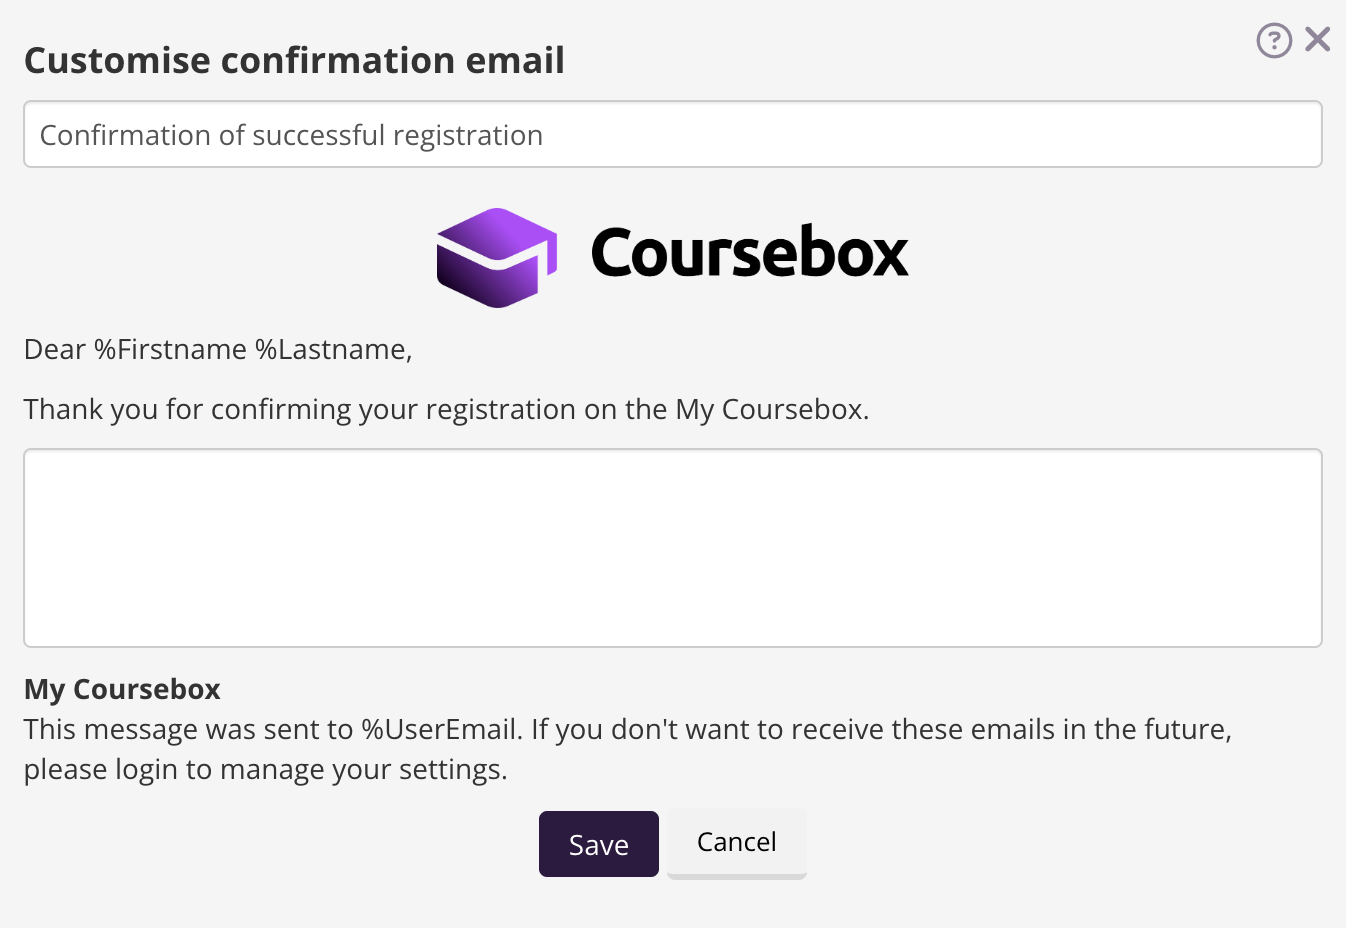The image size is (1346, 928).
Task: Click the Coursebox wordmark text
Action: tap(750, 253)
